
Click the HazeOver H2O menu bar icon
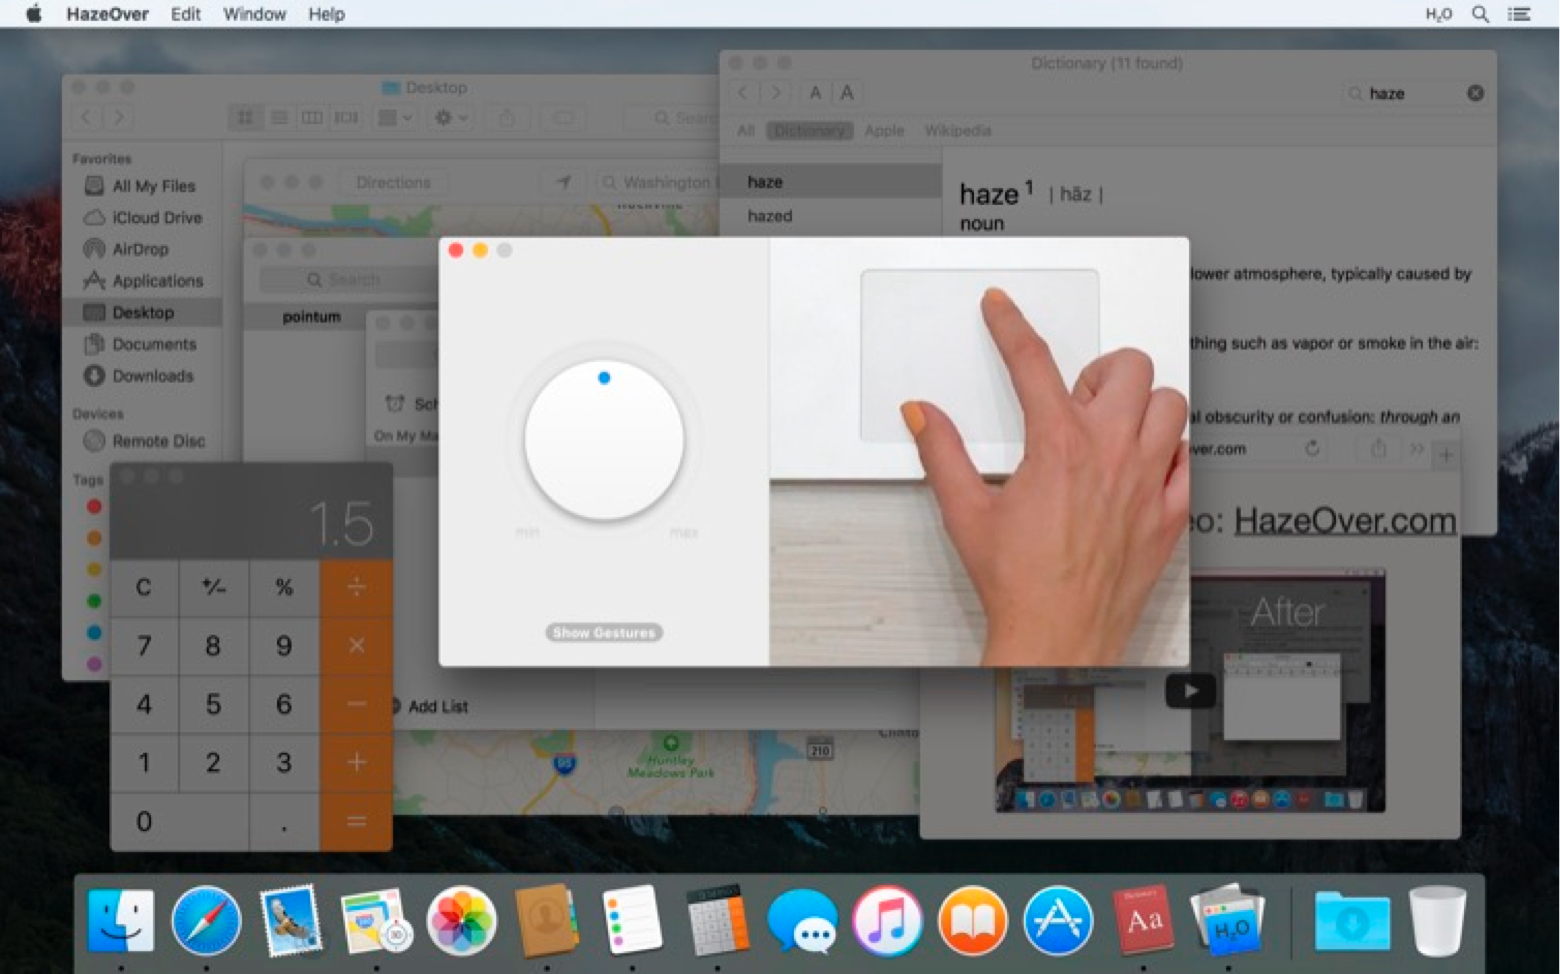pos(1437,14)
